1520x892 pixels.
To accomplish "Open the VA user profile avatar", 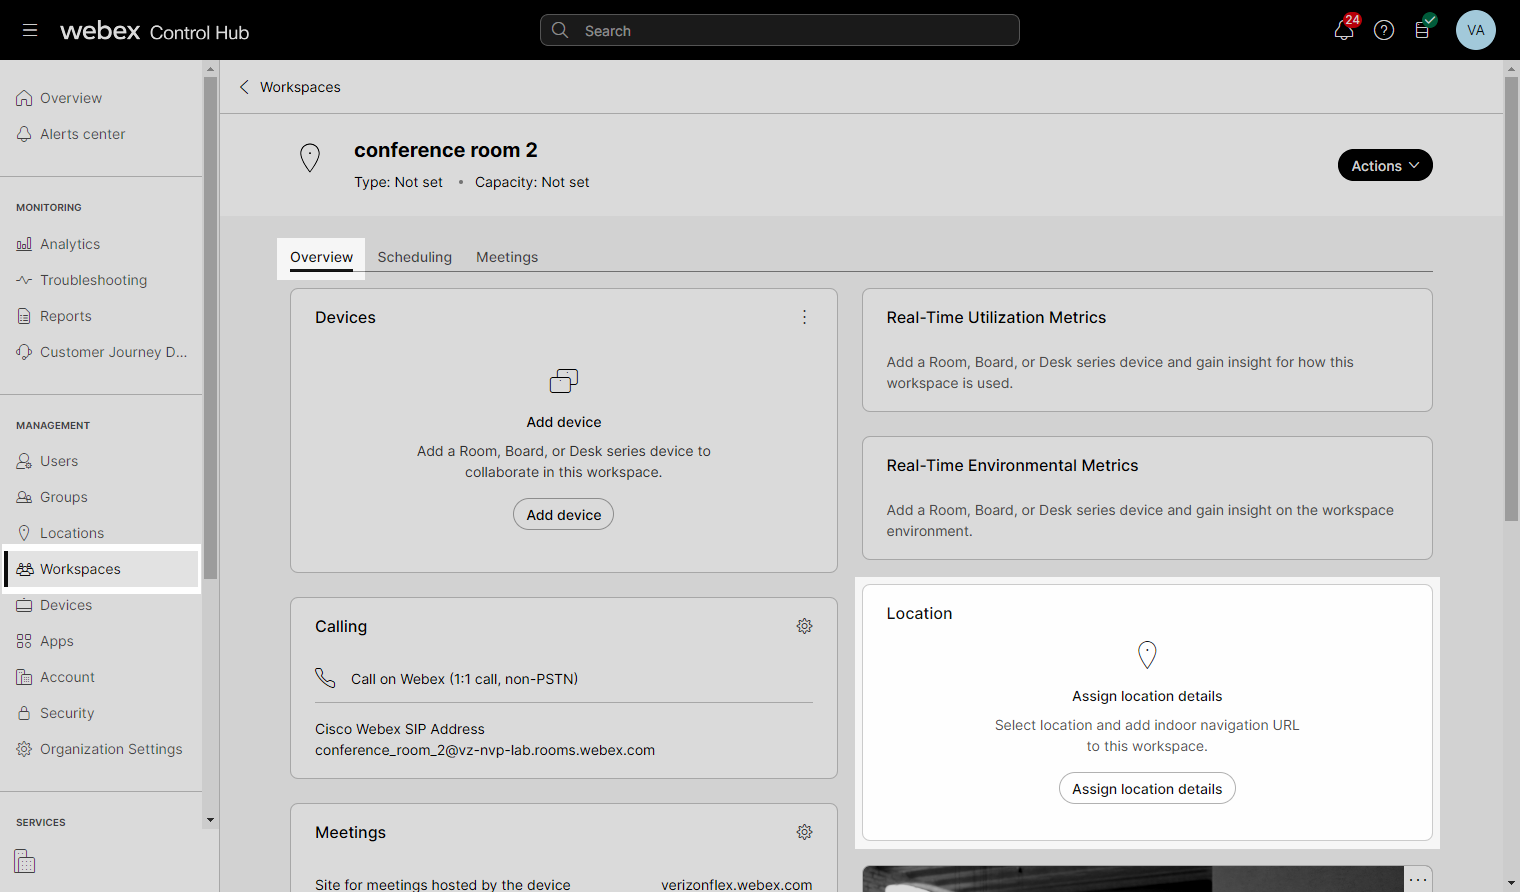I will (x=1476, y=30).
